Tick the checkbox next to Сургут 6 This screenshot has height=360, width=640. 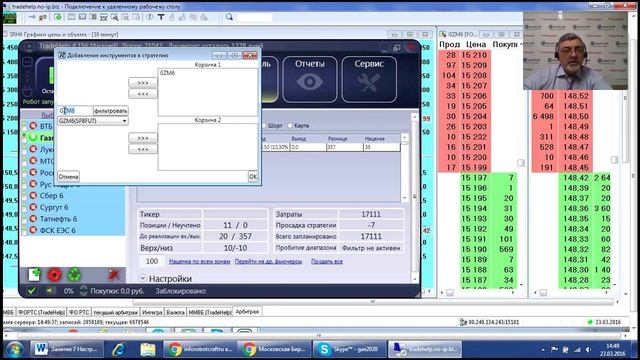(24, 207)
